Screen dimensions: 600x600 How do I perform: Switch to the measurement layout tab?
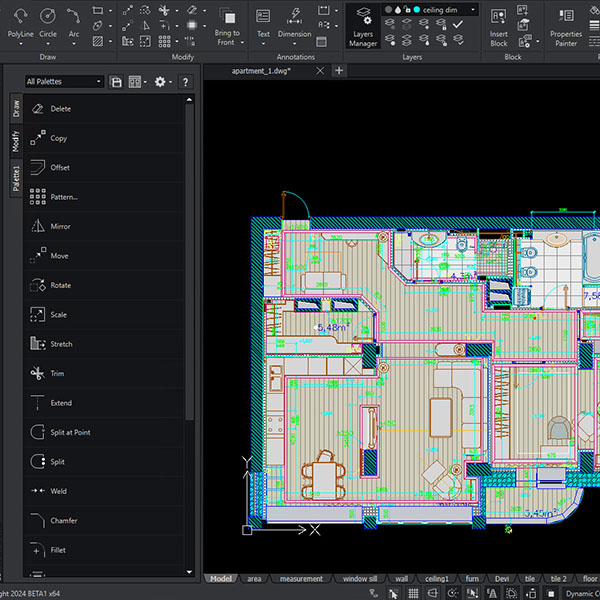[x=301, y=579]
